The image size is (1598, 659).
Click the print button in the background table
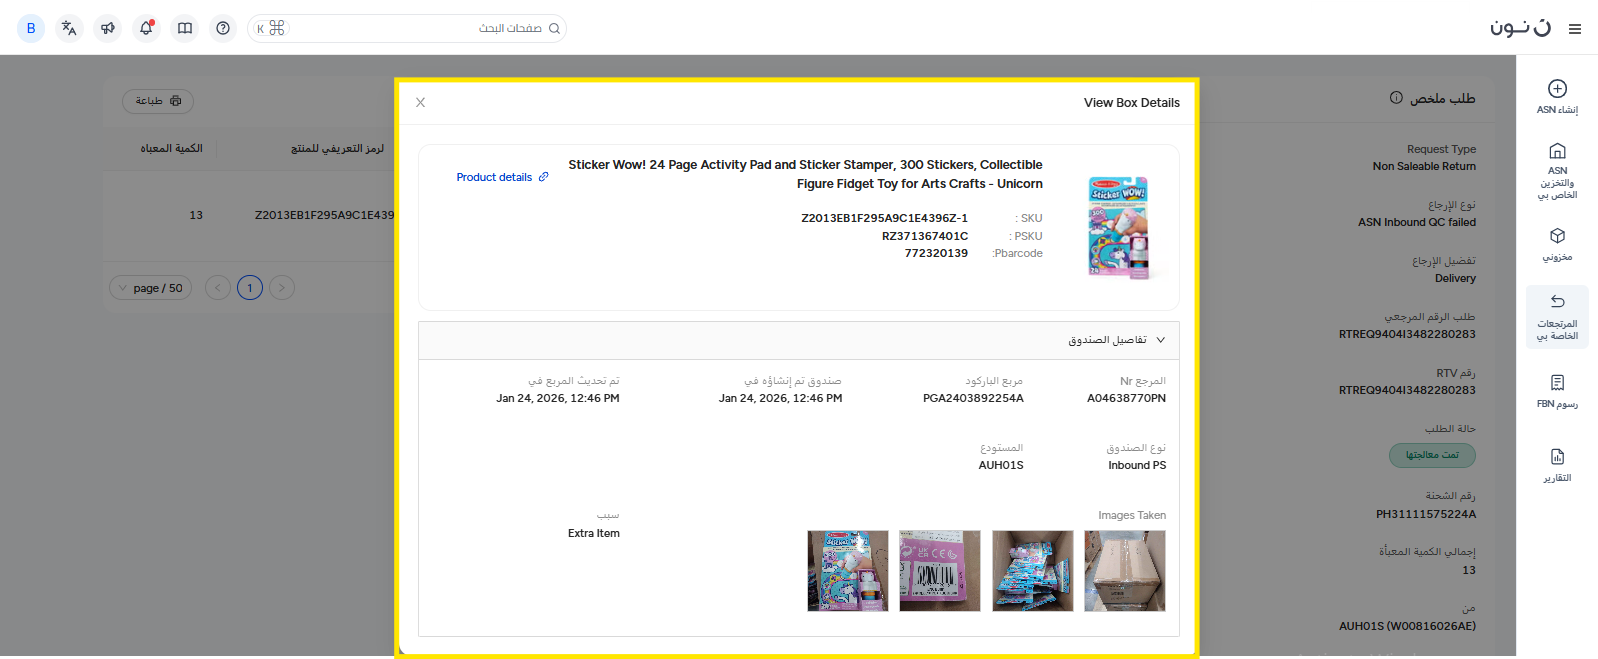158,101
